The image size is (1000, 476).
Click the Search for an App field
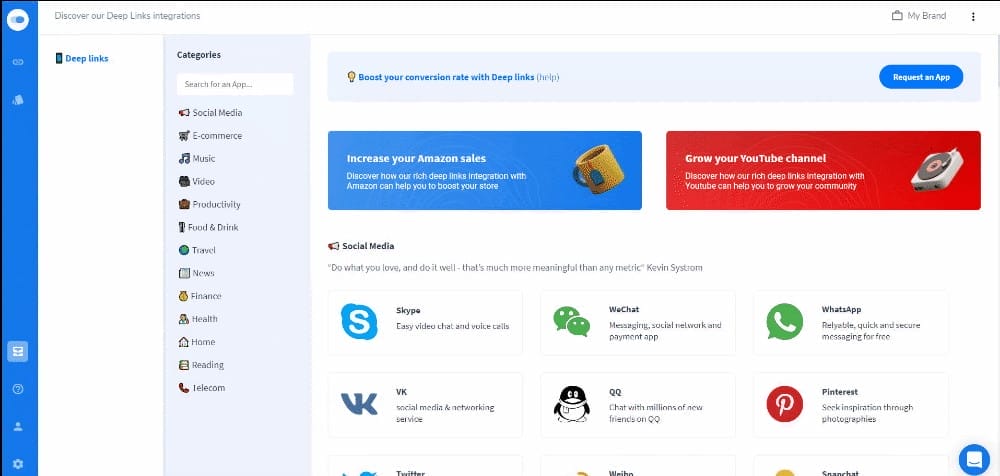[235, 84]
